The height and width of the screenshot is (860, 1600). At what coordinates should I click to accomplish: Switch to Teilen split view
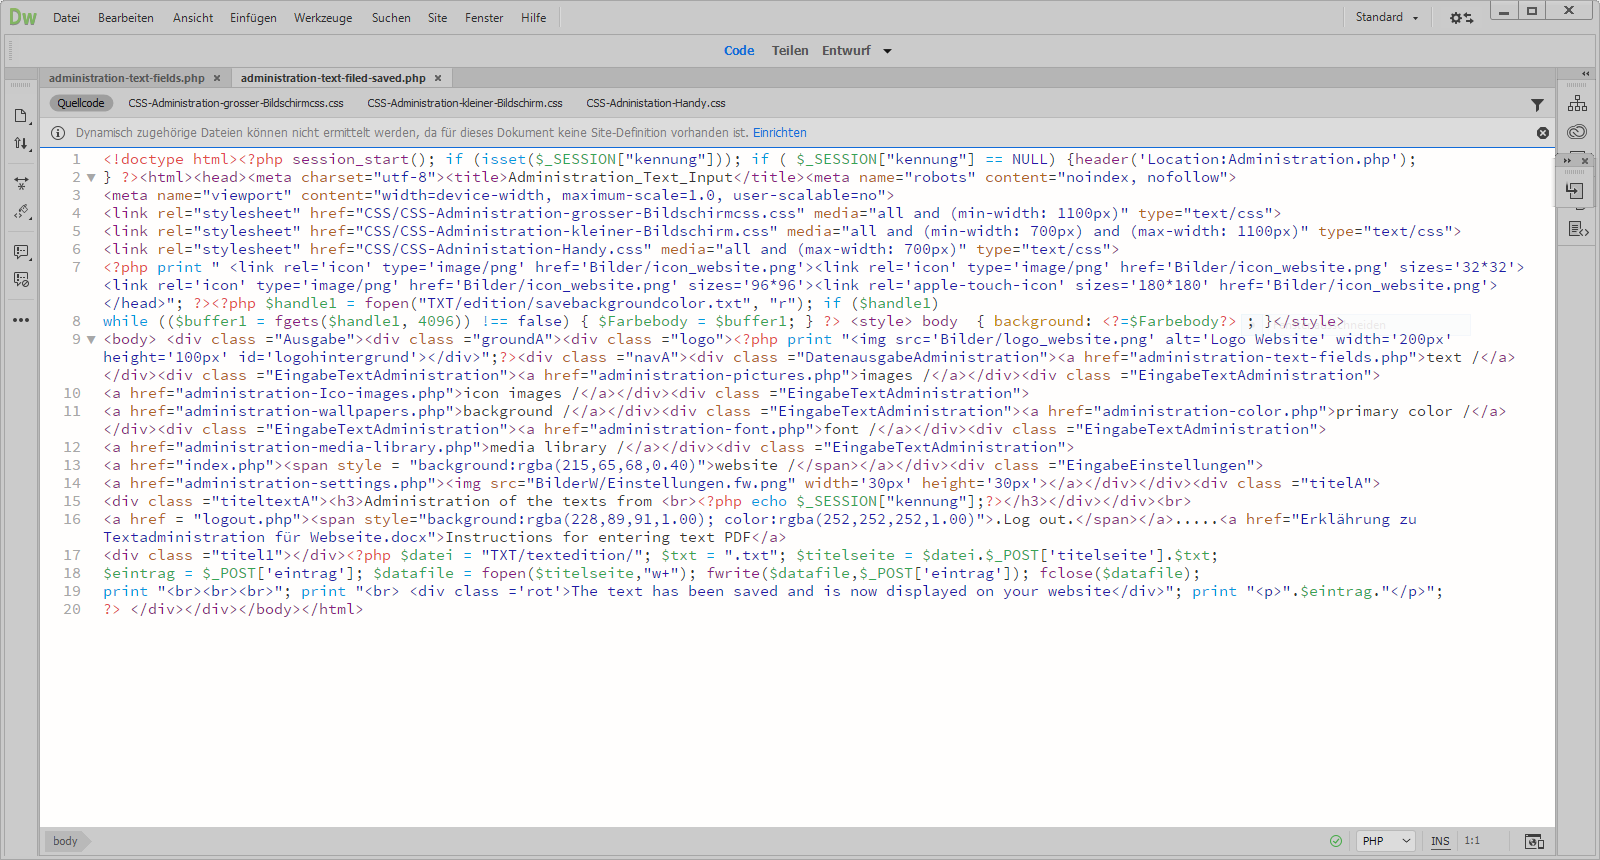coord(790,51)
